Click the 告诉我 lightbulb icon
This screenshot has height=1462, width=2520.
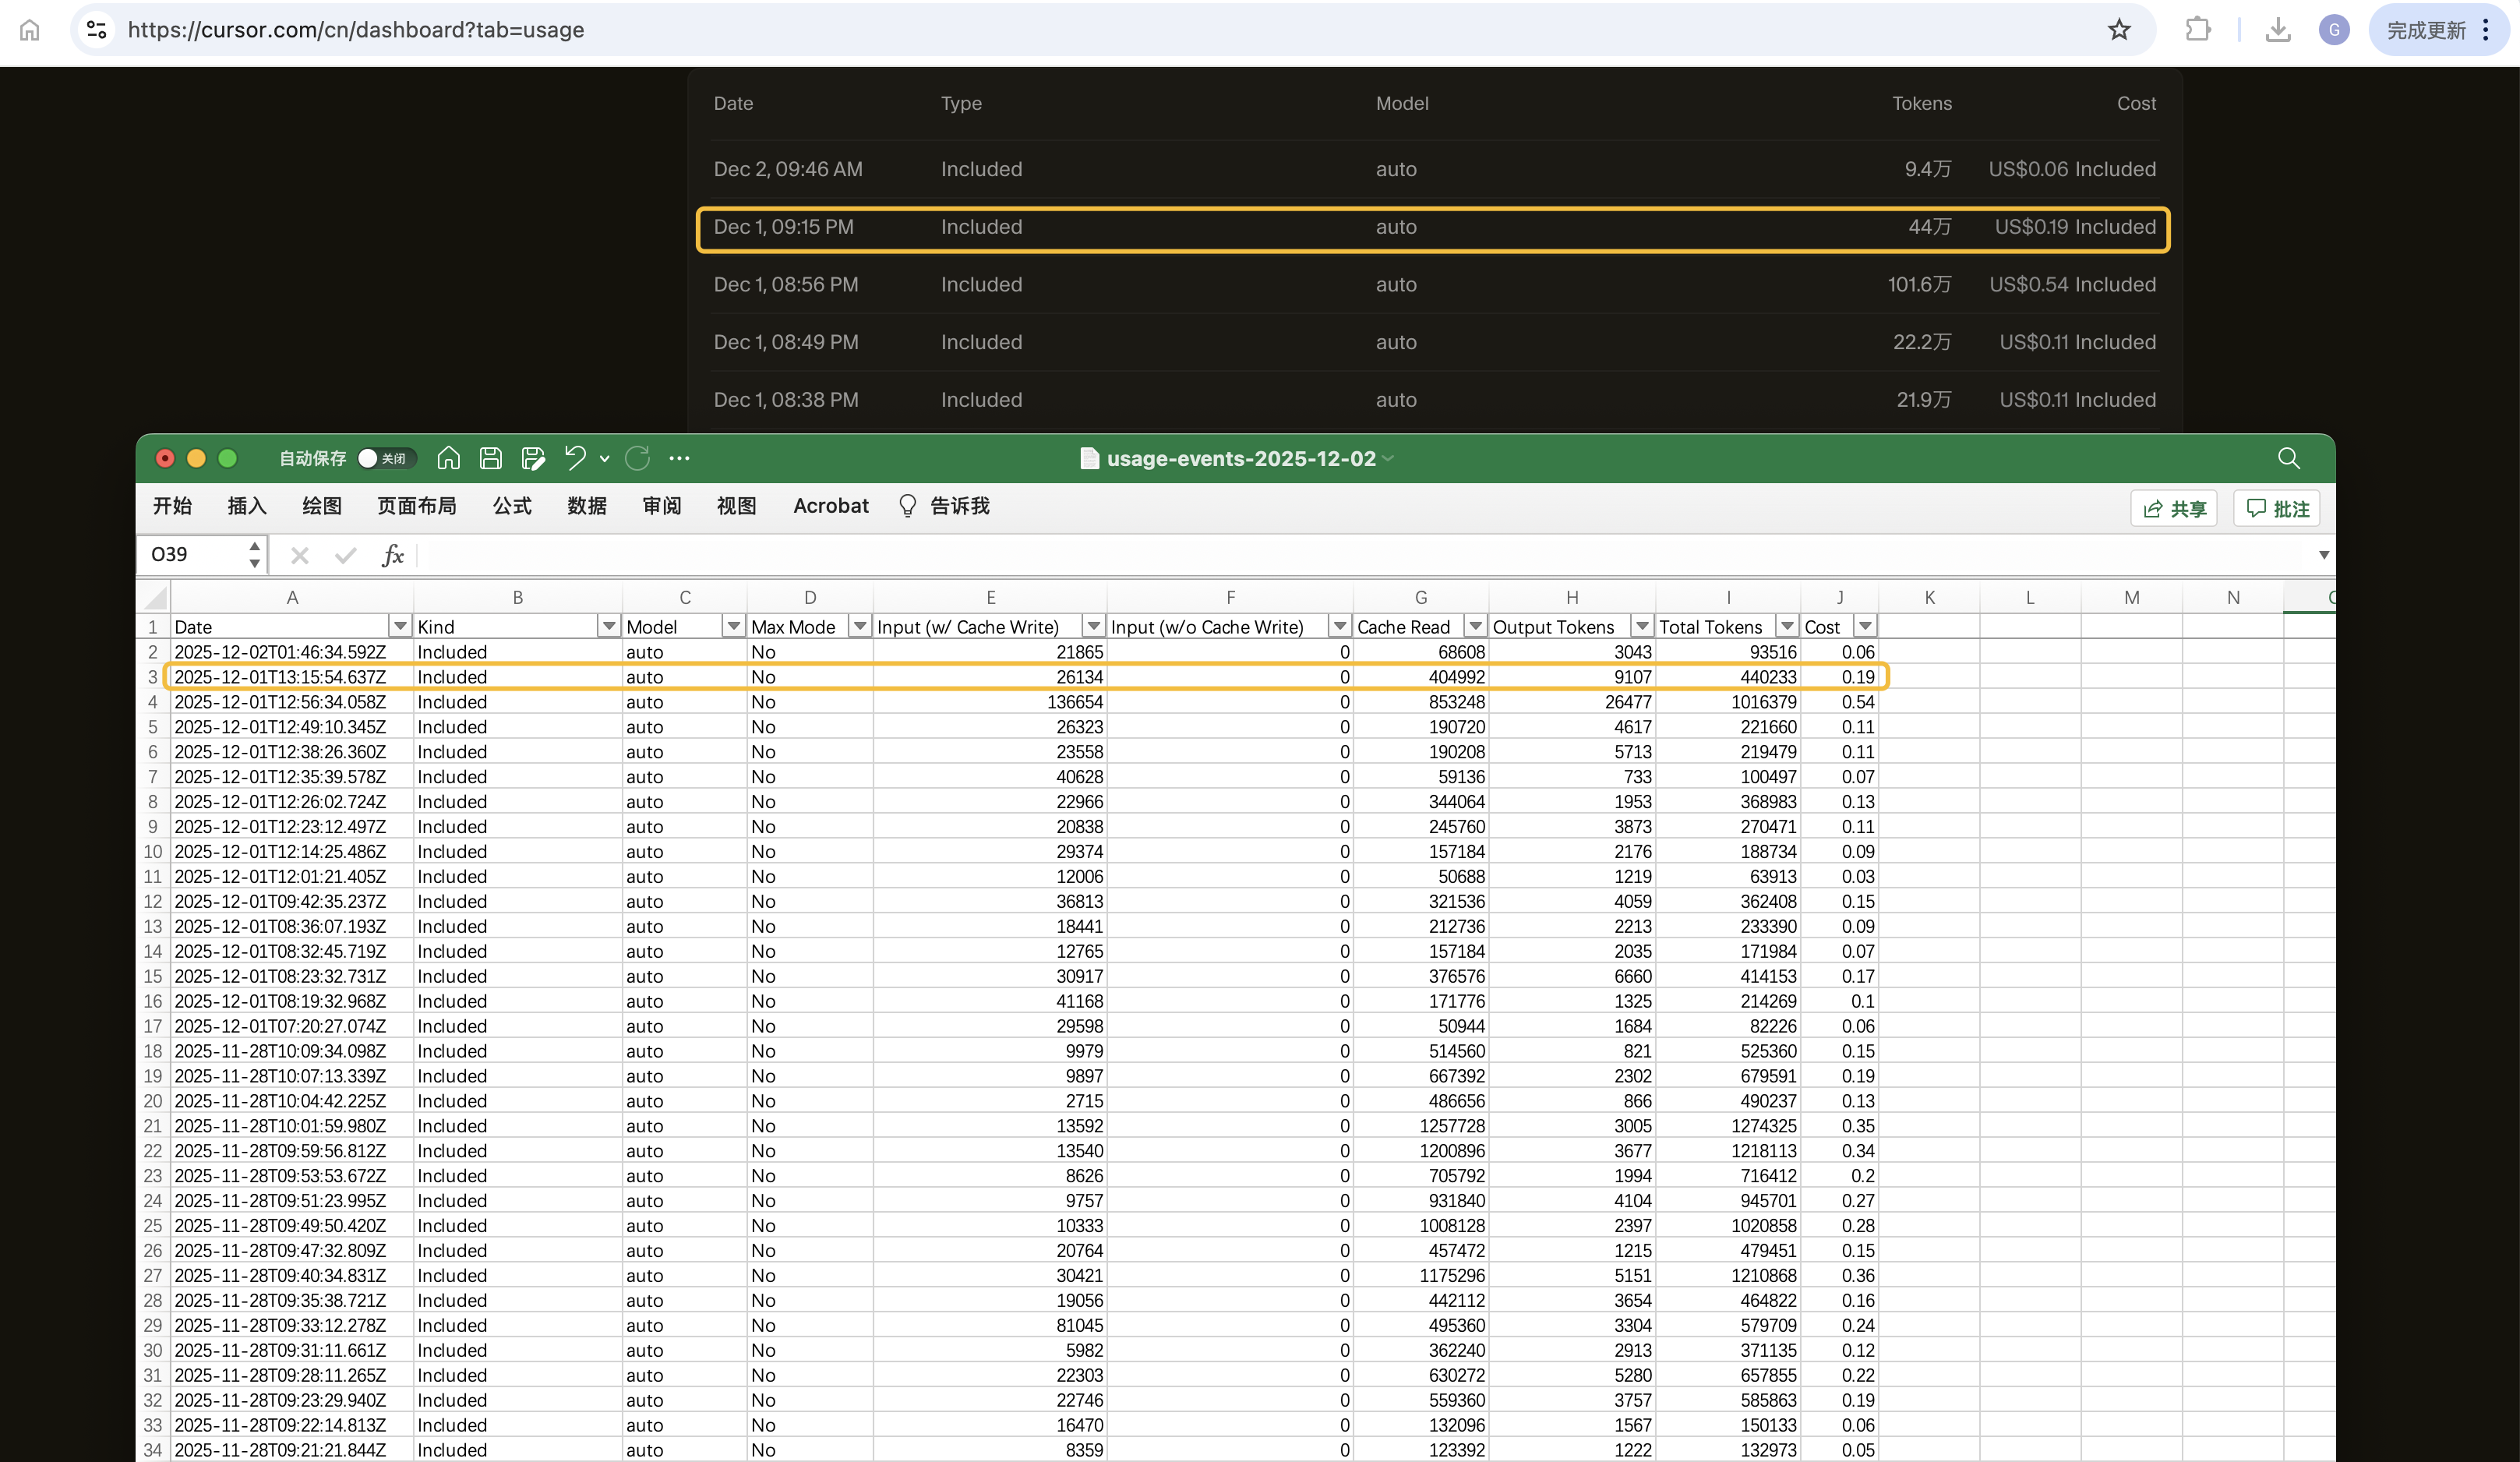click(907, 506)
